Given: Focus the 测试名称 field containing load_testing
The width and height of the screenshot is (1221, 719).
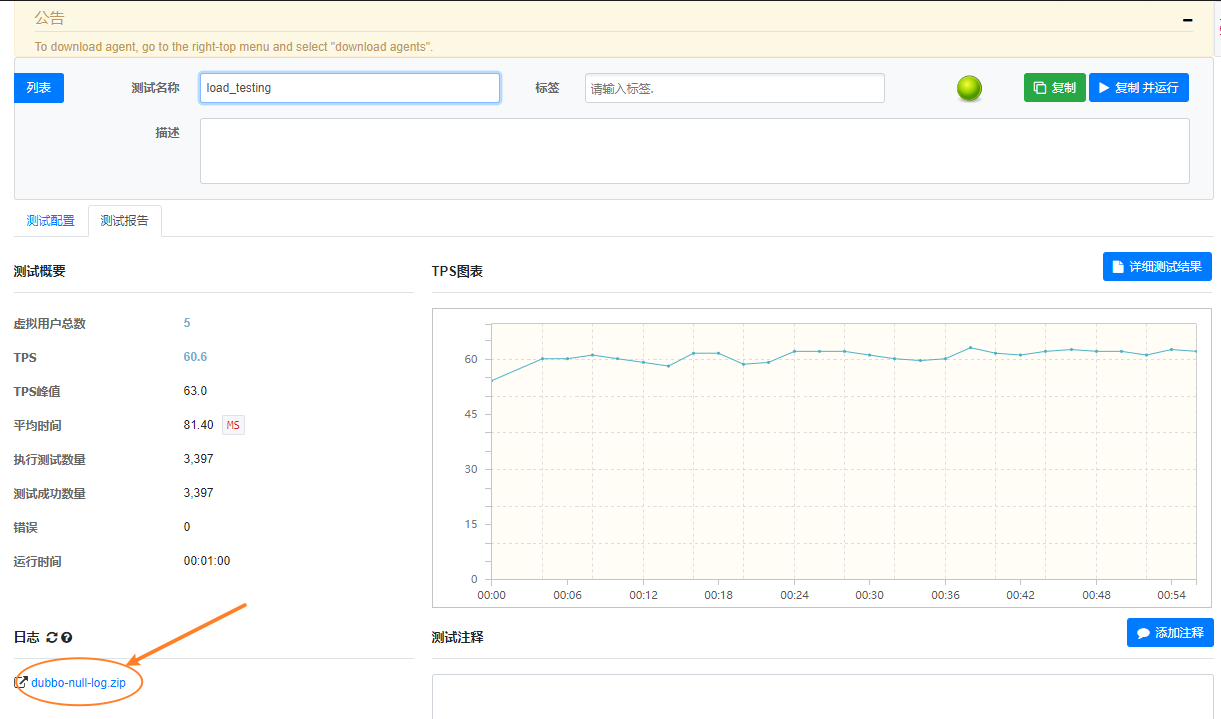Looking at the screenshot, I should click(x=349, y=88).
